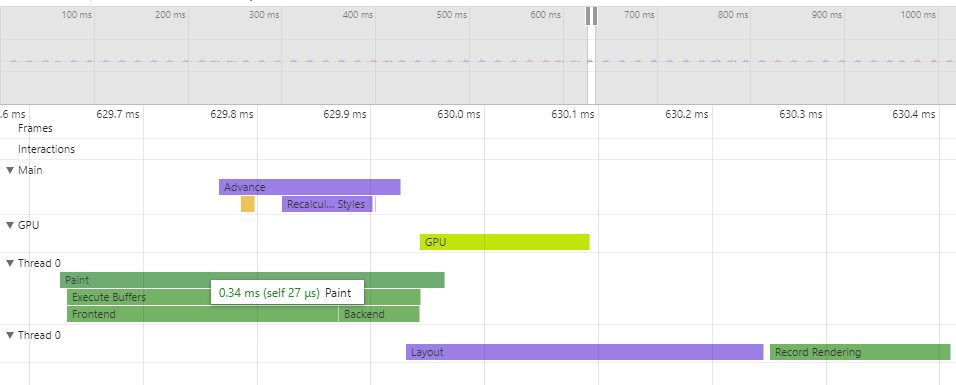Select the Record Rendering event
This screenshot has height=385, width=956.
(x=860, y=352)
